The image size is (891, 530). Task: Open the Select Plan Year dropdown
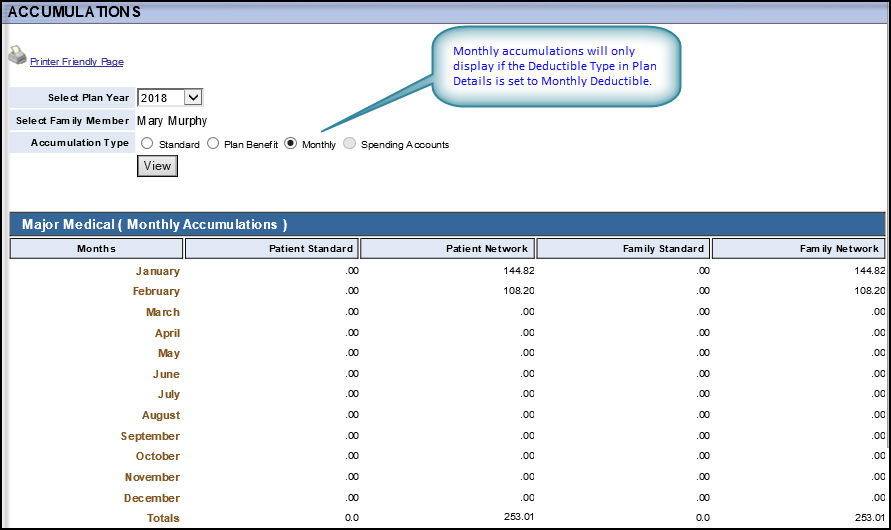point(170,97)
